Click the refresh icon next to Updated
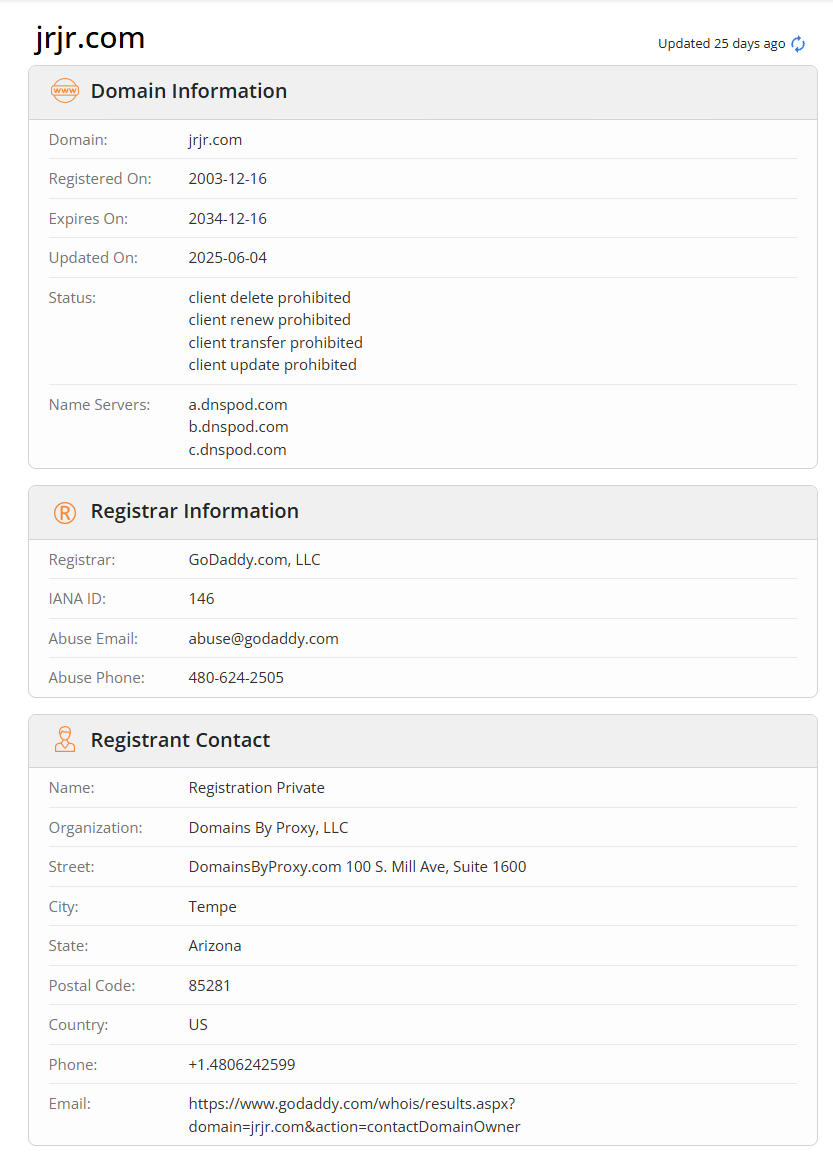This screenshot has height=1152, width=833. click(798, 44)
